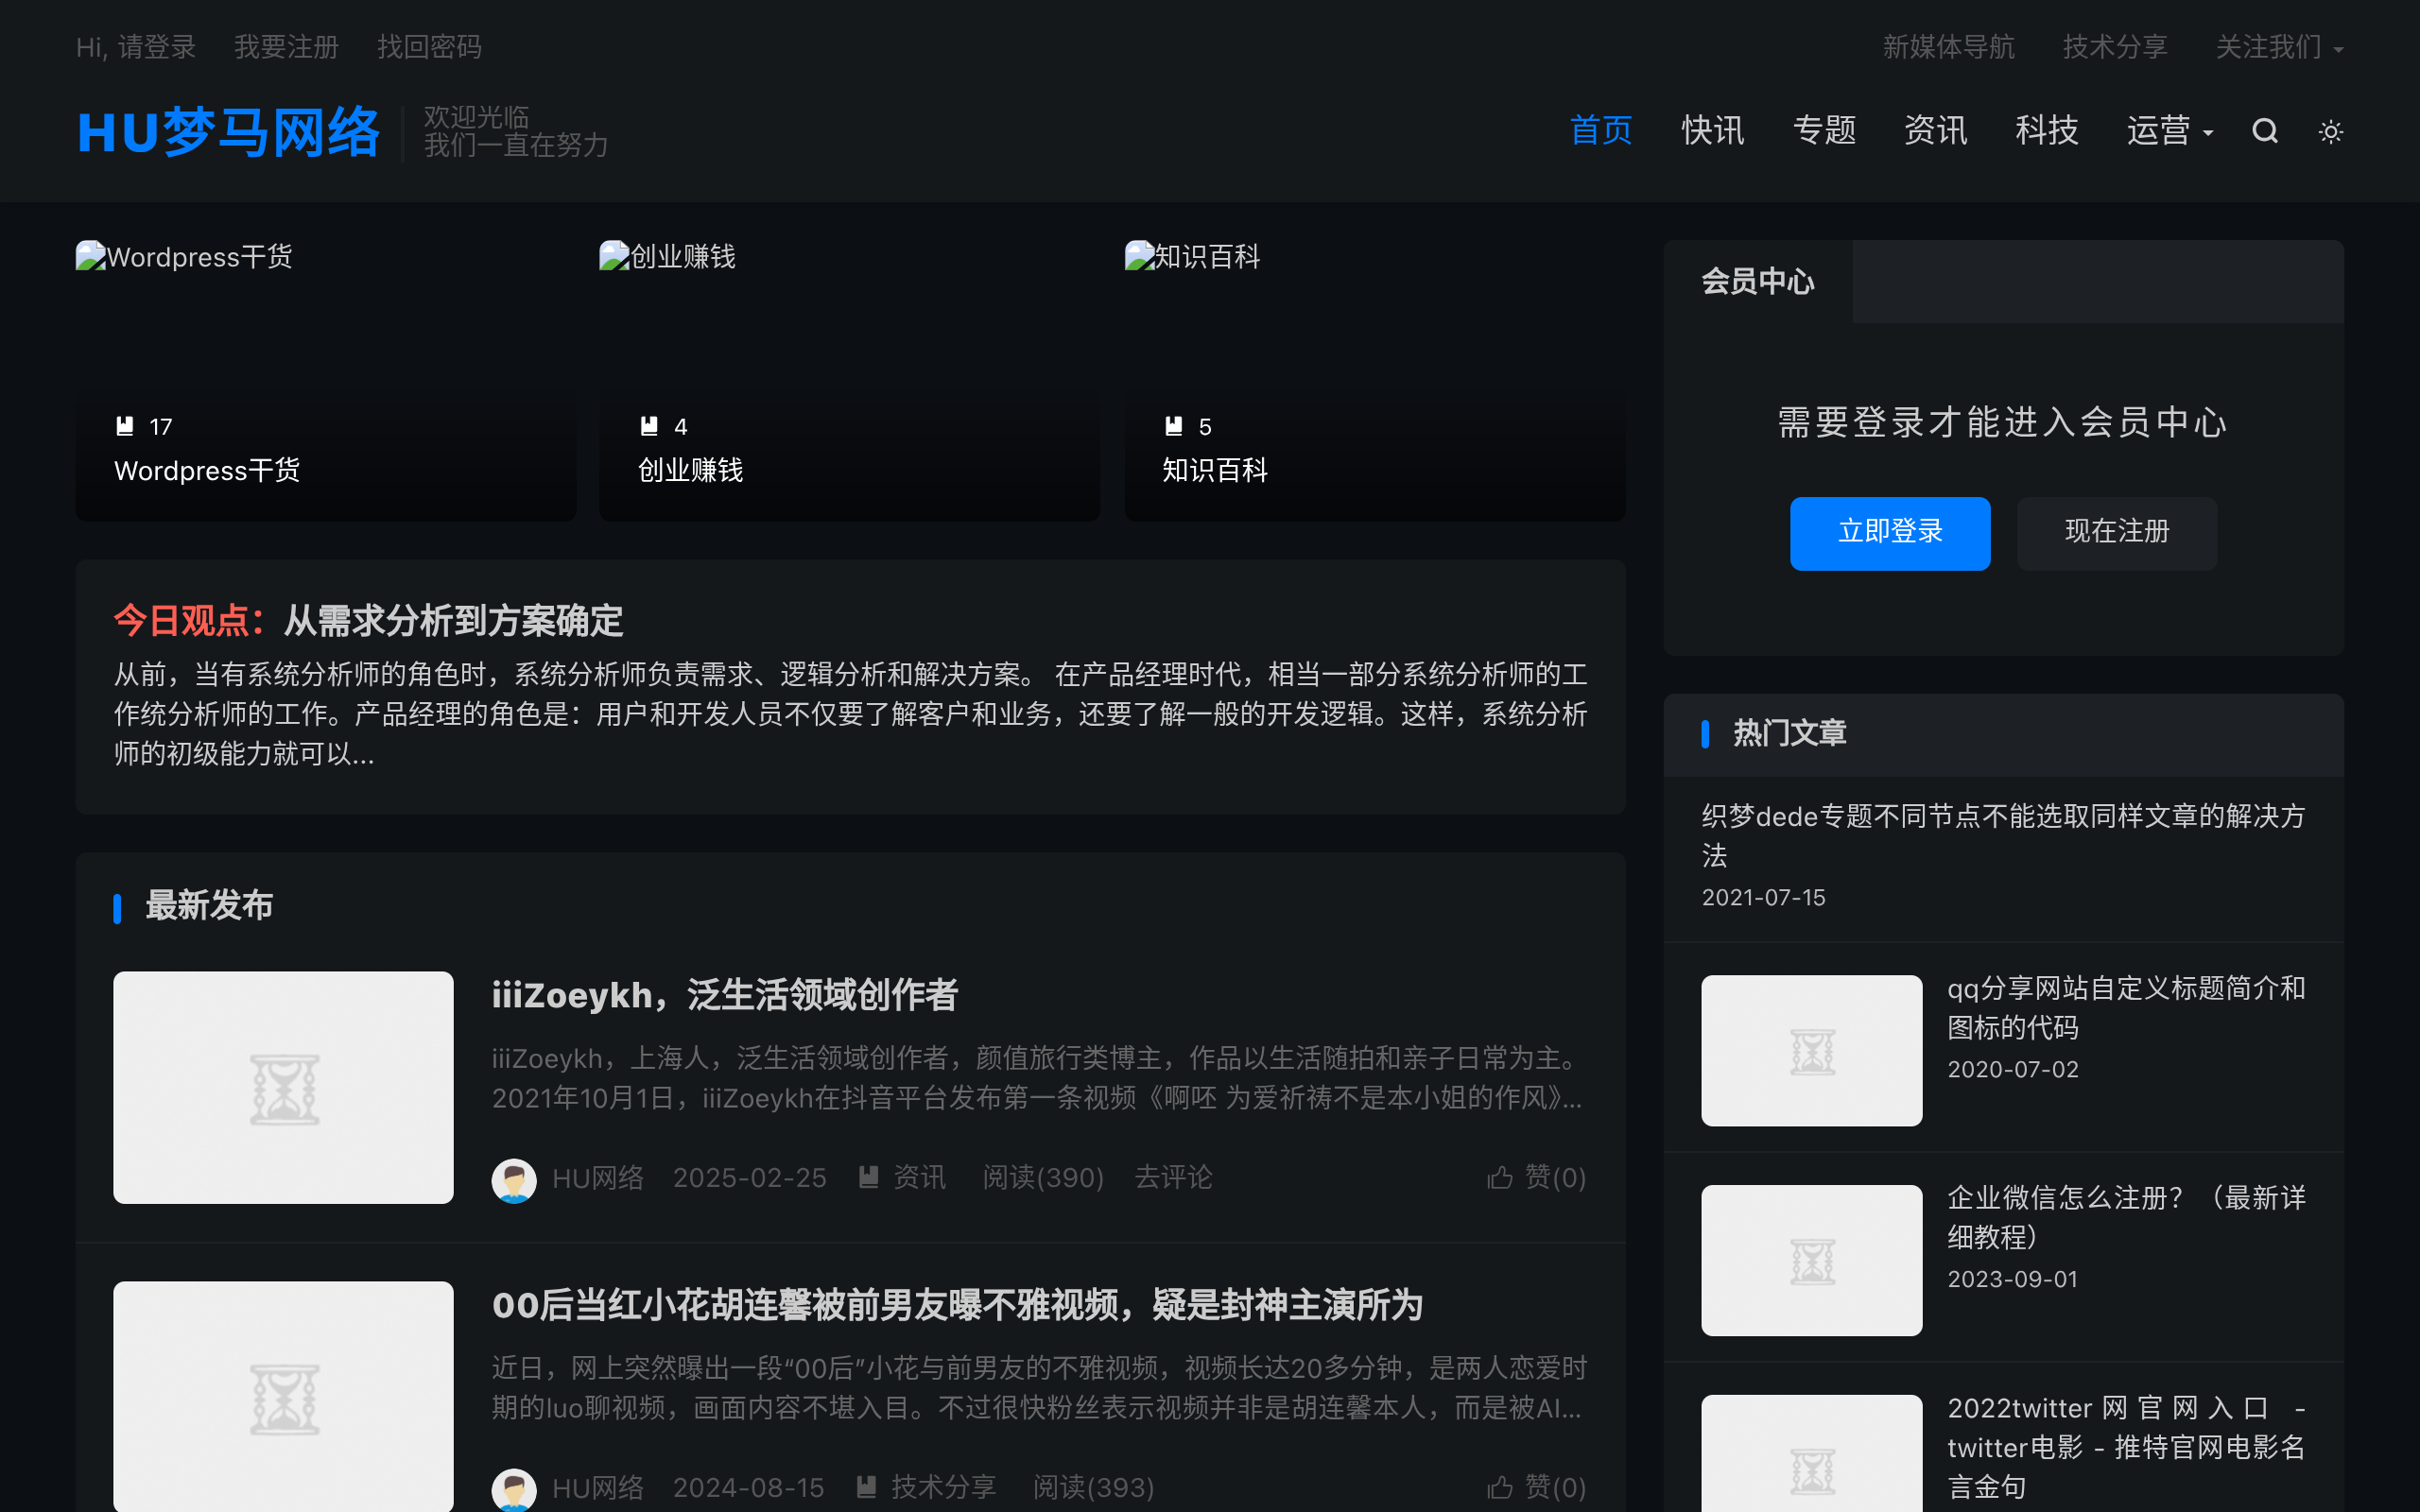Screen dimensions: 2420x1512
Task: Select the 快讯 nav item
Action: (1712, 131)
